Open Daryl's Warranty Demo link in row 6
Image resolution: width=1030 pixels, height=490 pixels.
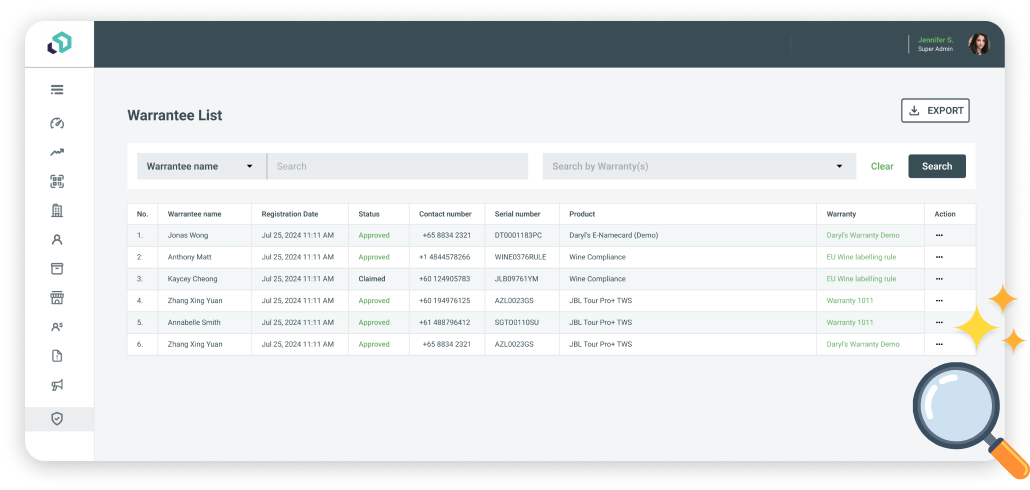[862, 344]
